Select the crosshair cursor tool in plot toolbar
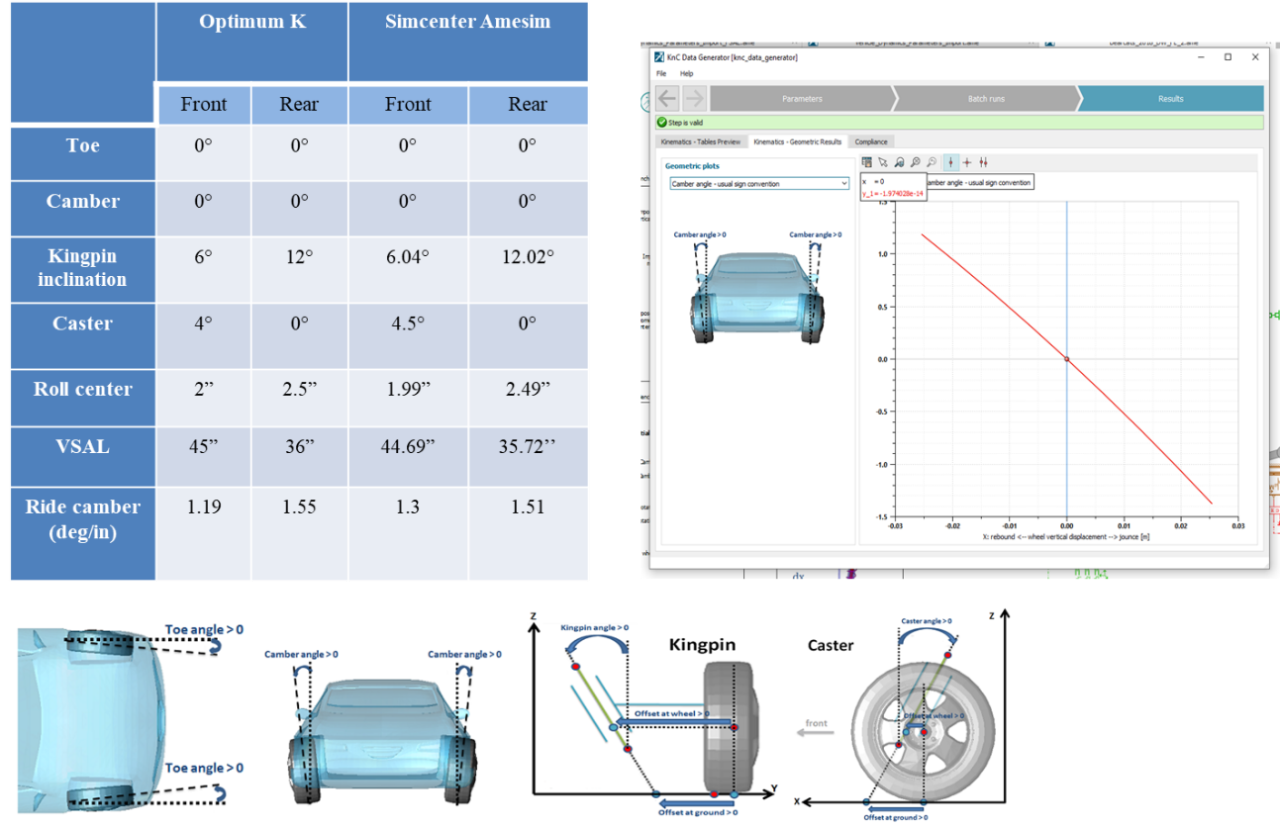The height and width of the screenshot is (827, 1280). coord(967,162)
